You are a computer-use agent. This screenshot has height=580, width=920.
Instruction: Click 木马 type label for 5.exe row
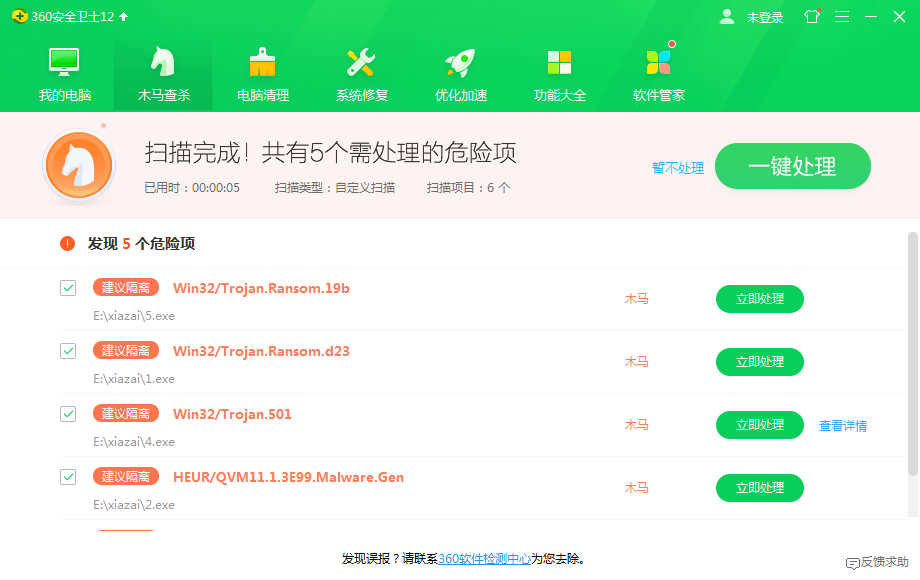point(637,299)
